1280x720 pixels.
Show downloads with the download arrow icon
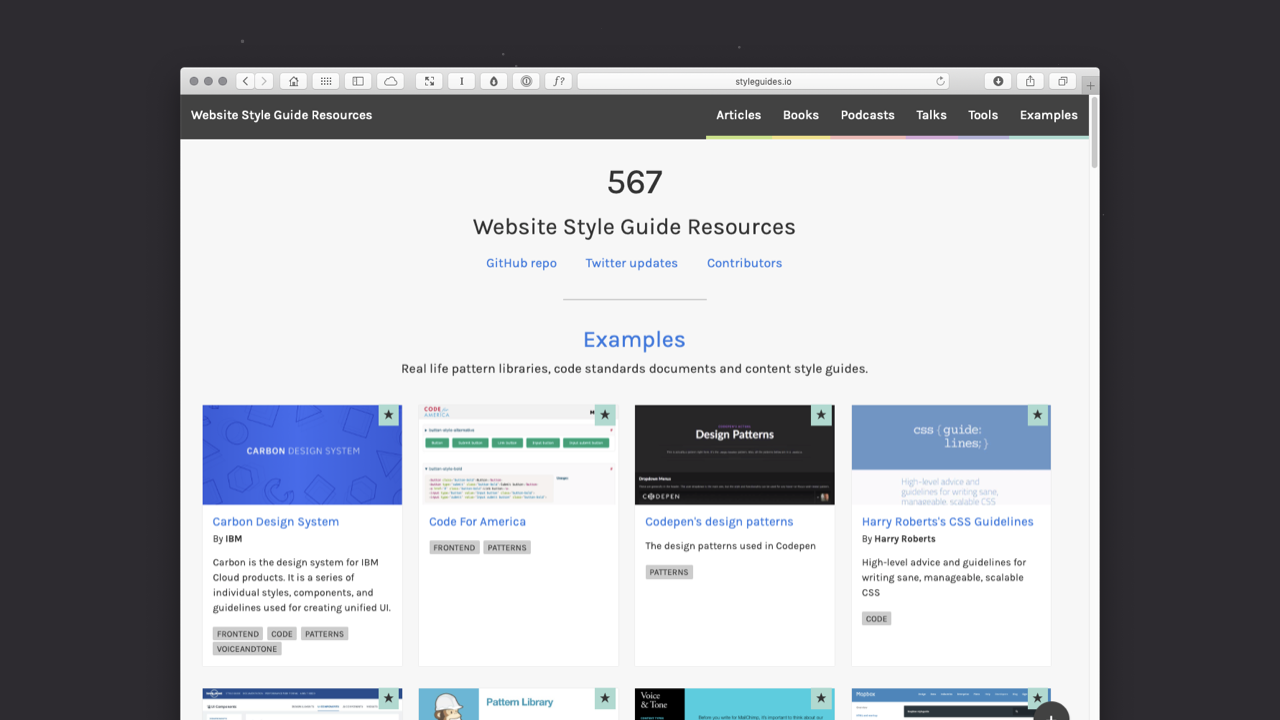pos(998,81)
